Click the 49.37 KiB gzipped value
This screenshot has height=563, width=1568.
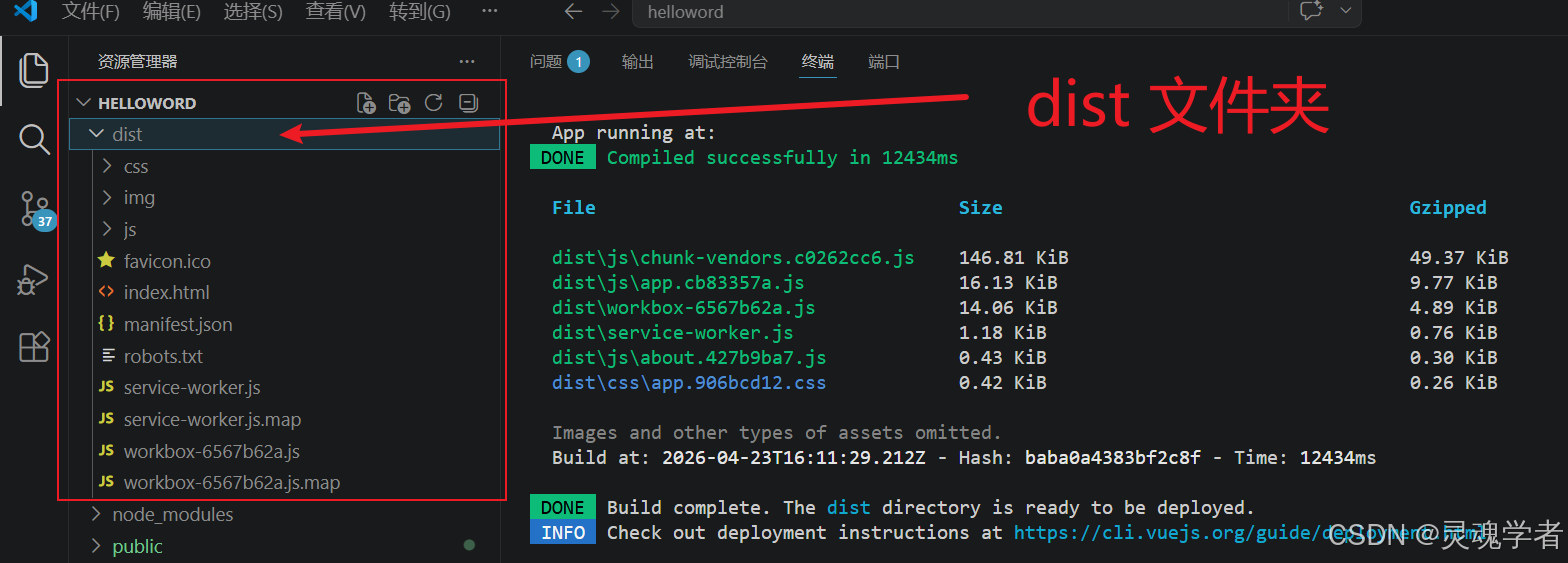(x=1459, y=258)
